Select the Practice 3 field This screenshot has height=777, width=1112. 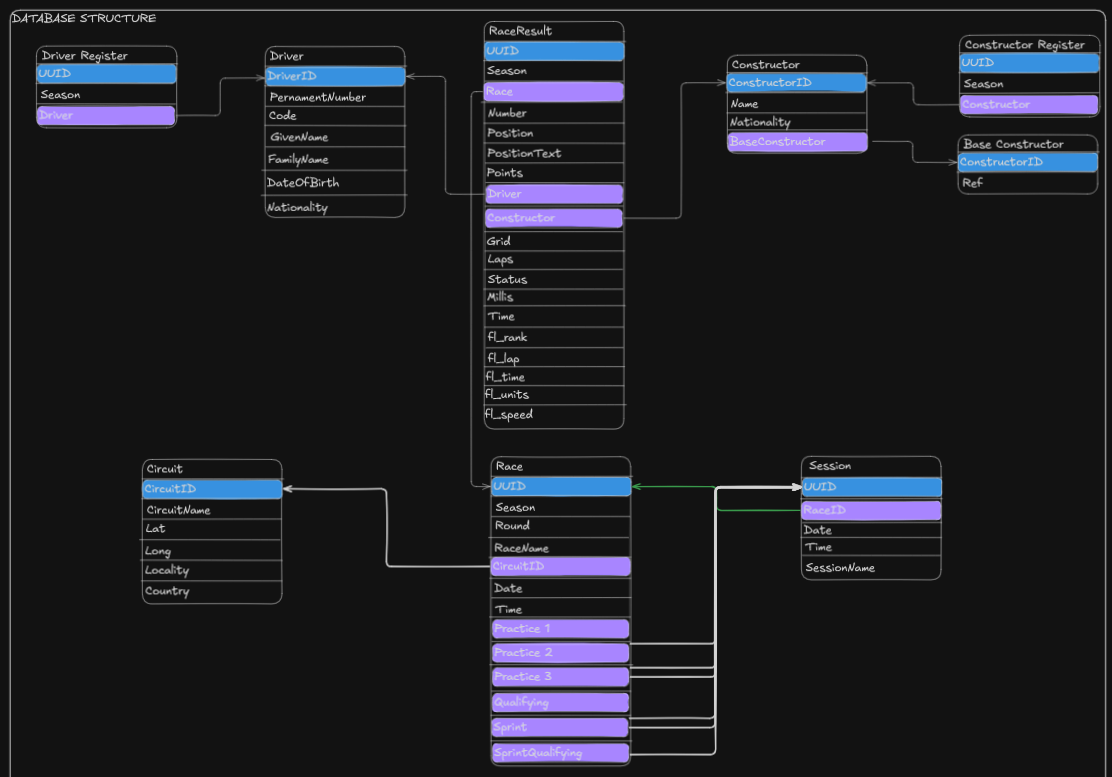tap(561, 677)
